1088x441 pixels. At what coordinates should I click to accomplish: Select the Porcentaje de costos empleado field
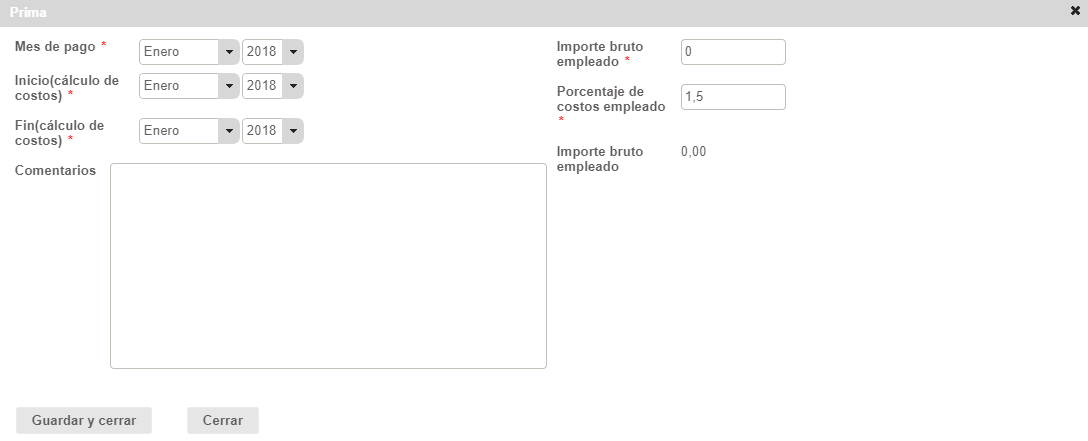pyautogui.click(x=733, y=97)
